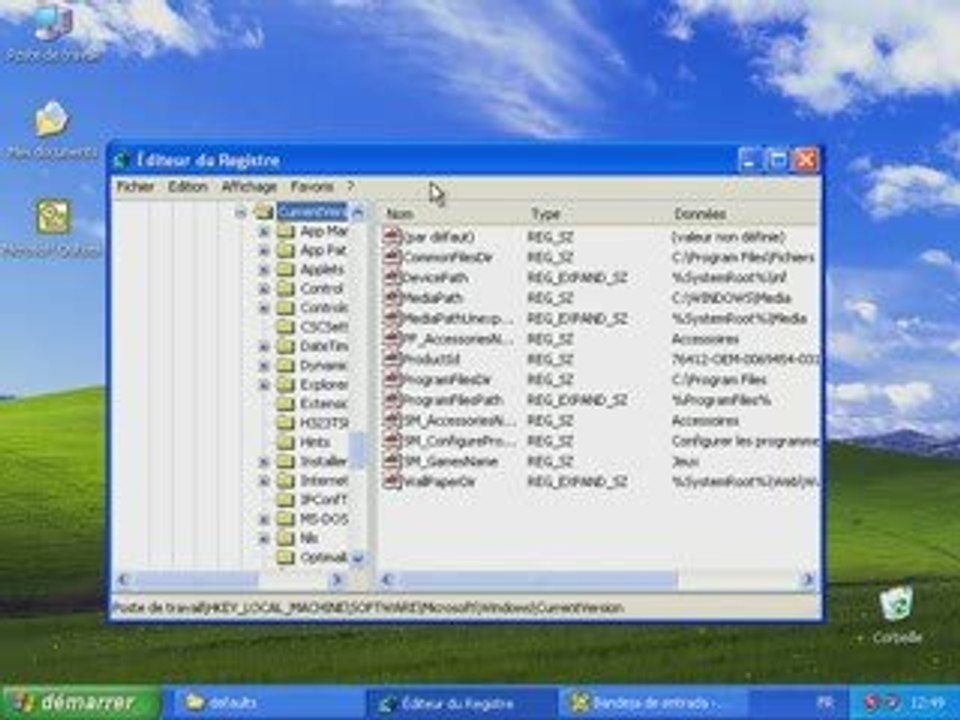Expand the Dynamic key
Viewport: 960px width, 720px height.
click(x=264, y=366)
